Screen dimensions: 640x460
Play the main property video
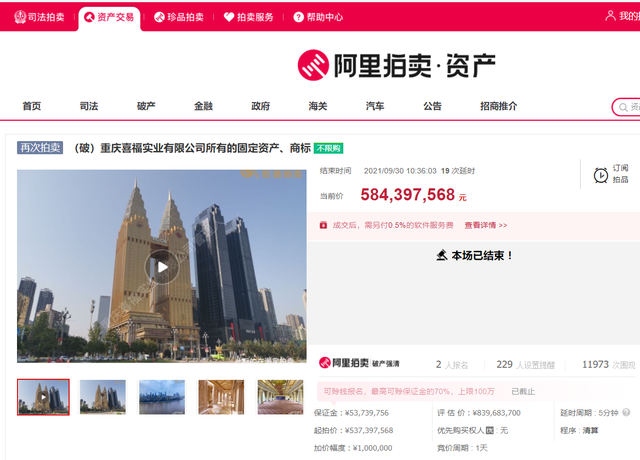tap(162, 267)
